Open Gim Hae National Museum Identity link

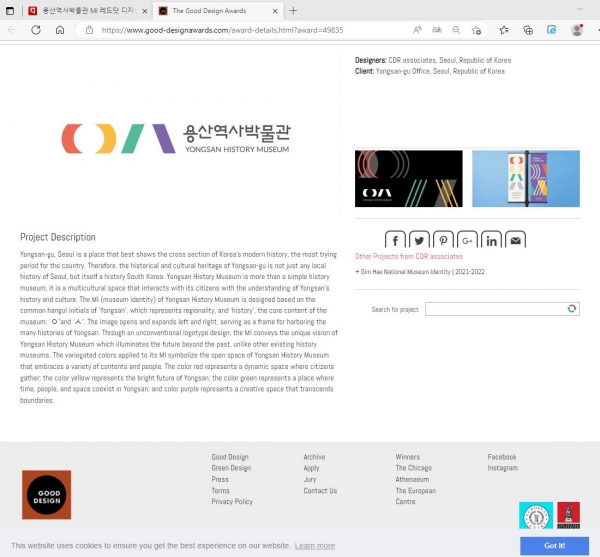pyautogui.click(x=420, y=272)
